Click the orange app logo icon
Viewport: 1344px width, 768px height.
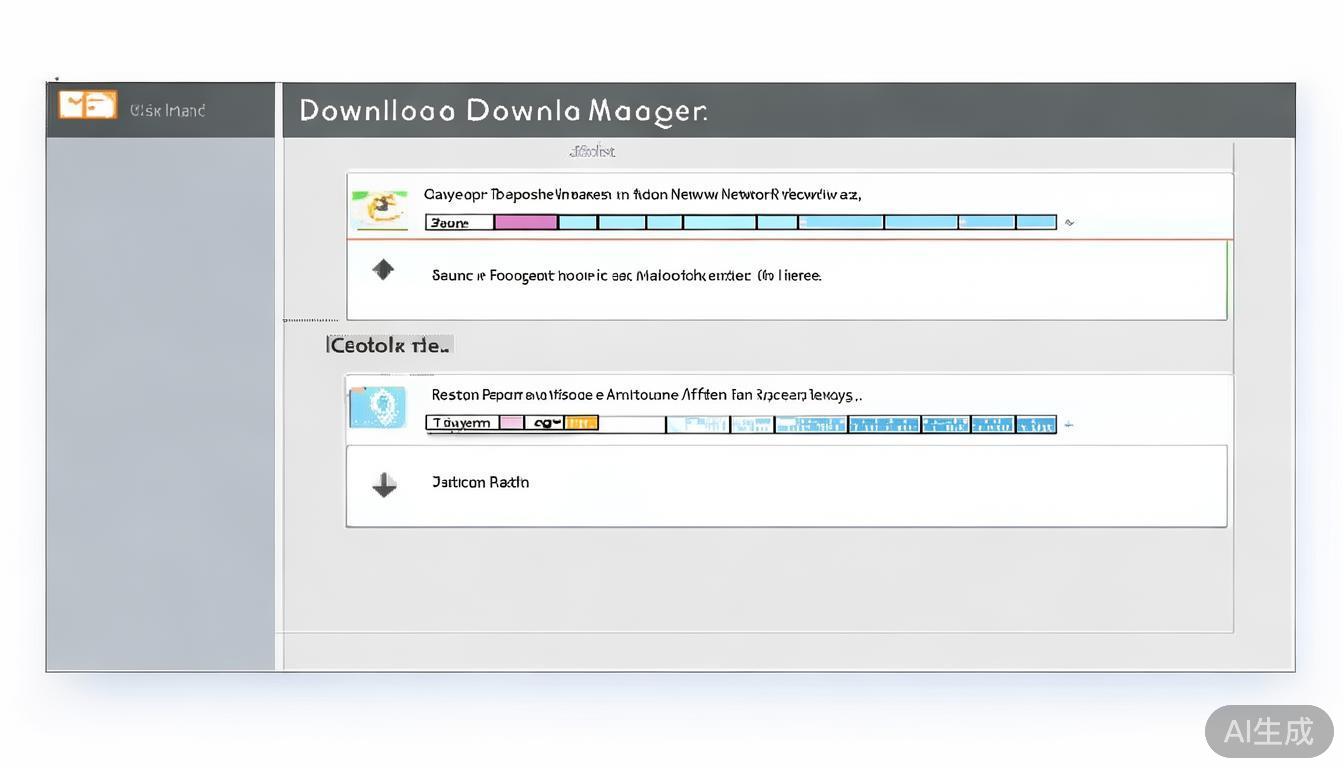[x=87, y=105]
